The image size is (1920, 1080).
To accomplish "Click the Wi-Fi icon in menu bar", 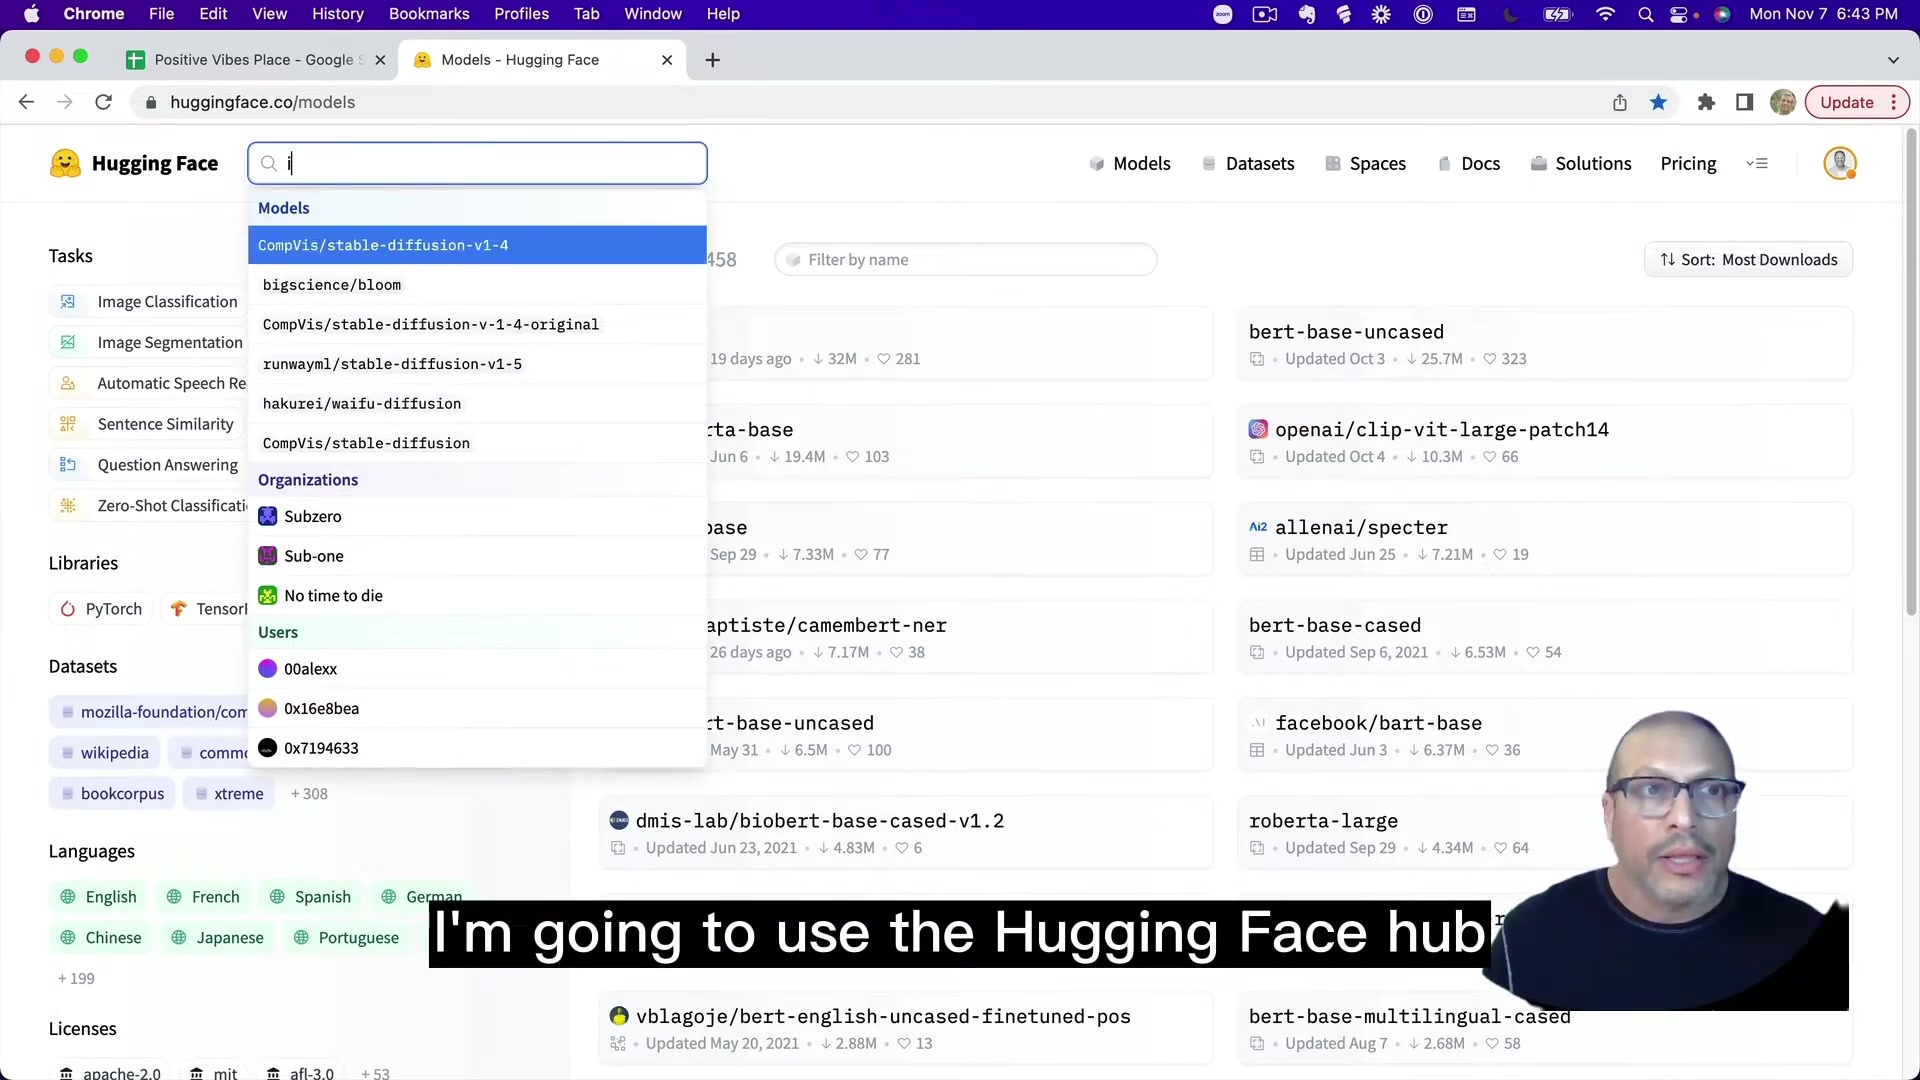I will 1606,14.
